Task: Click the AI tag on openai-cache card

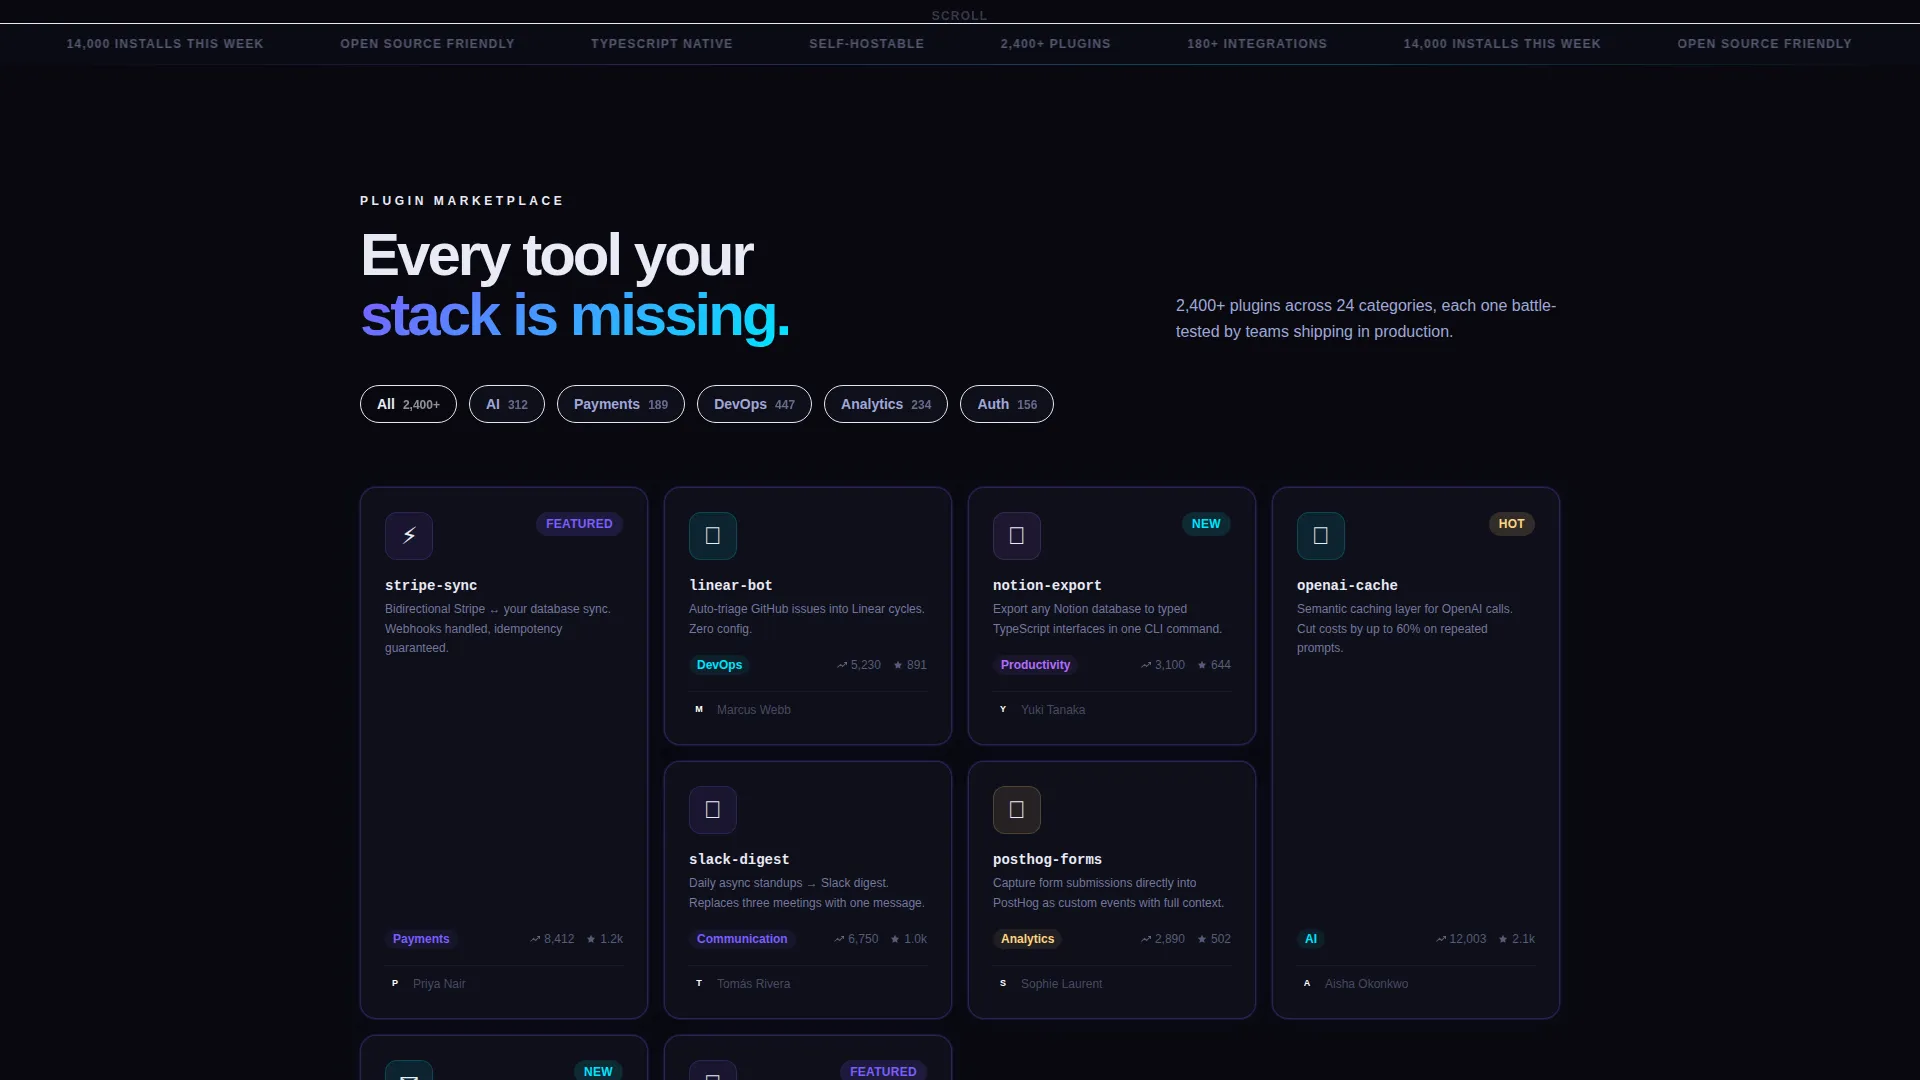Action: click(1310, 939)
